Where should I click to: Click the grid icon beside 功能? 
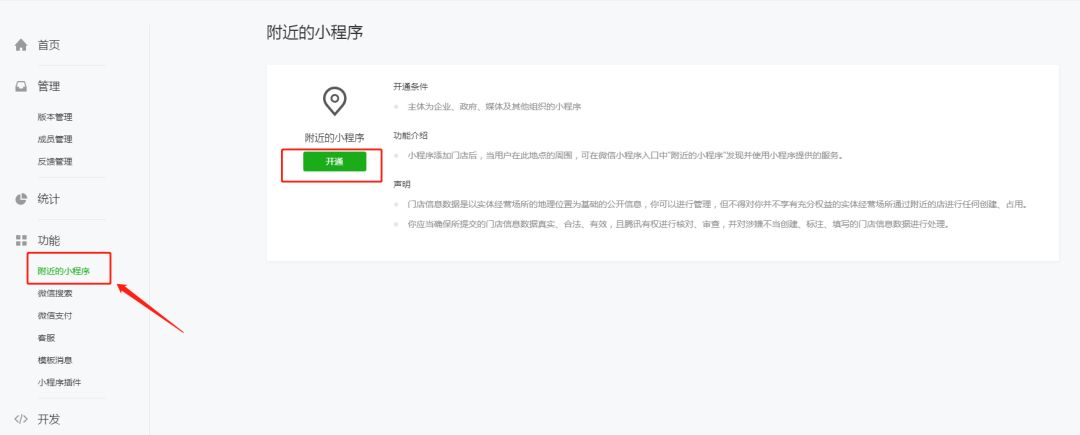pyautogui.click(x=21, y=240)
